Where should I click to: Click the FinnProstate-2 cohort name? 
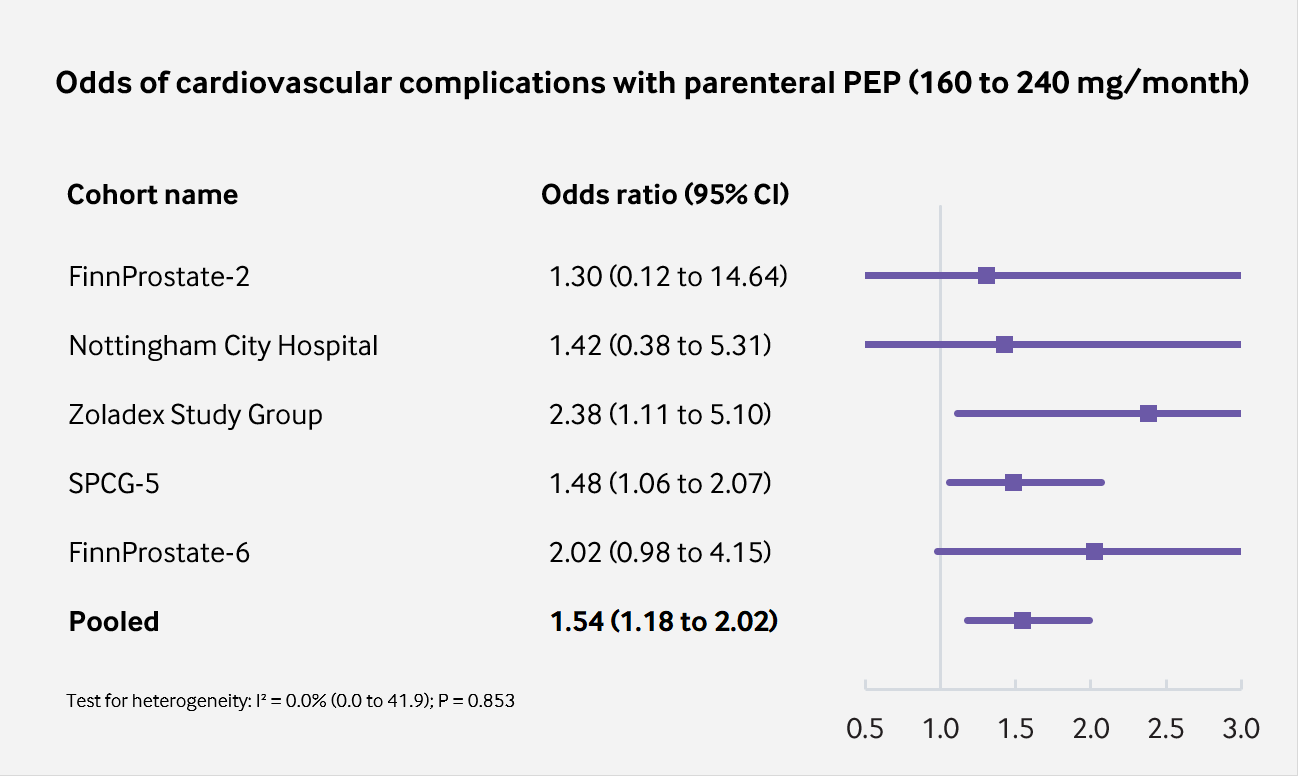[159, 276]
